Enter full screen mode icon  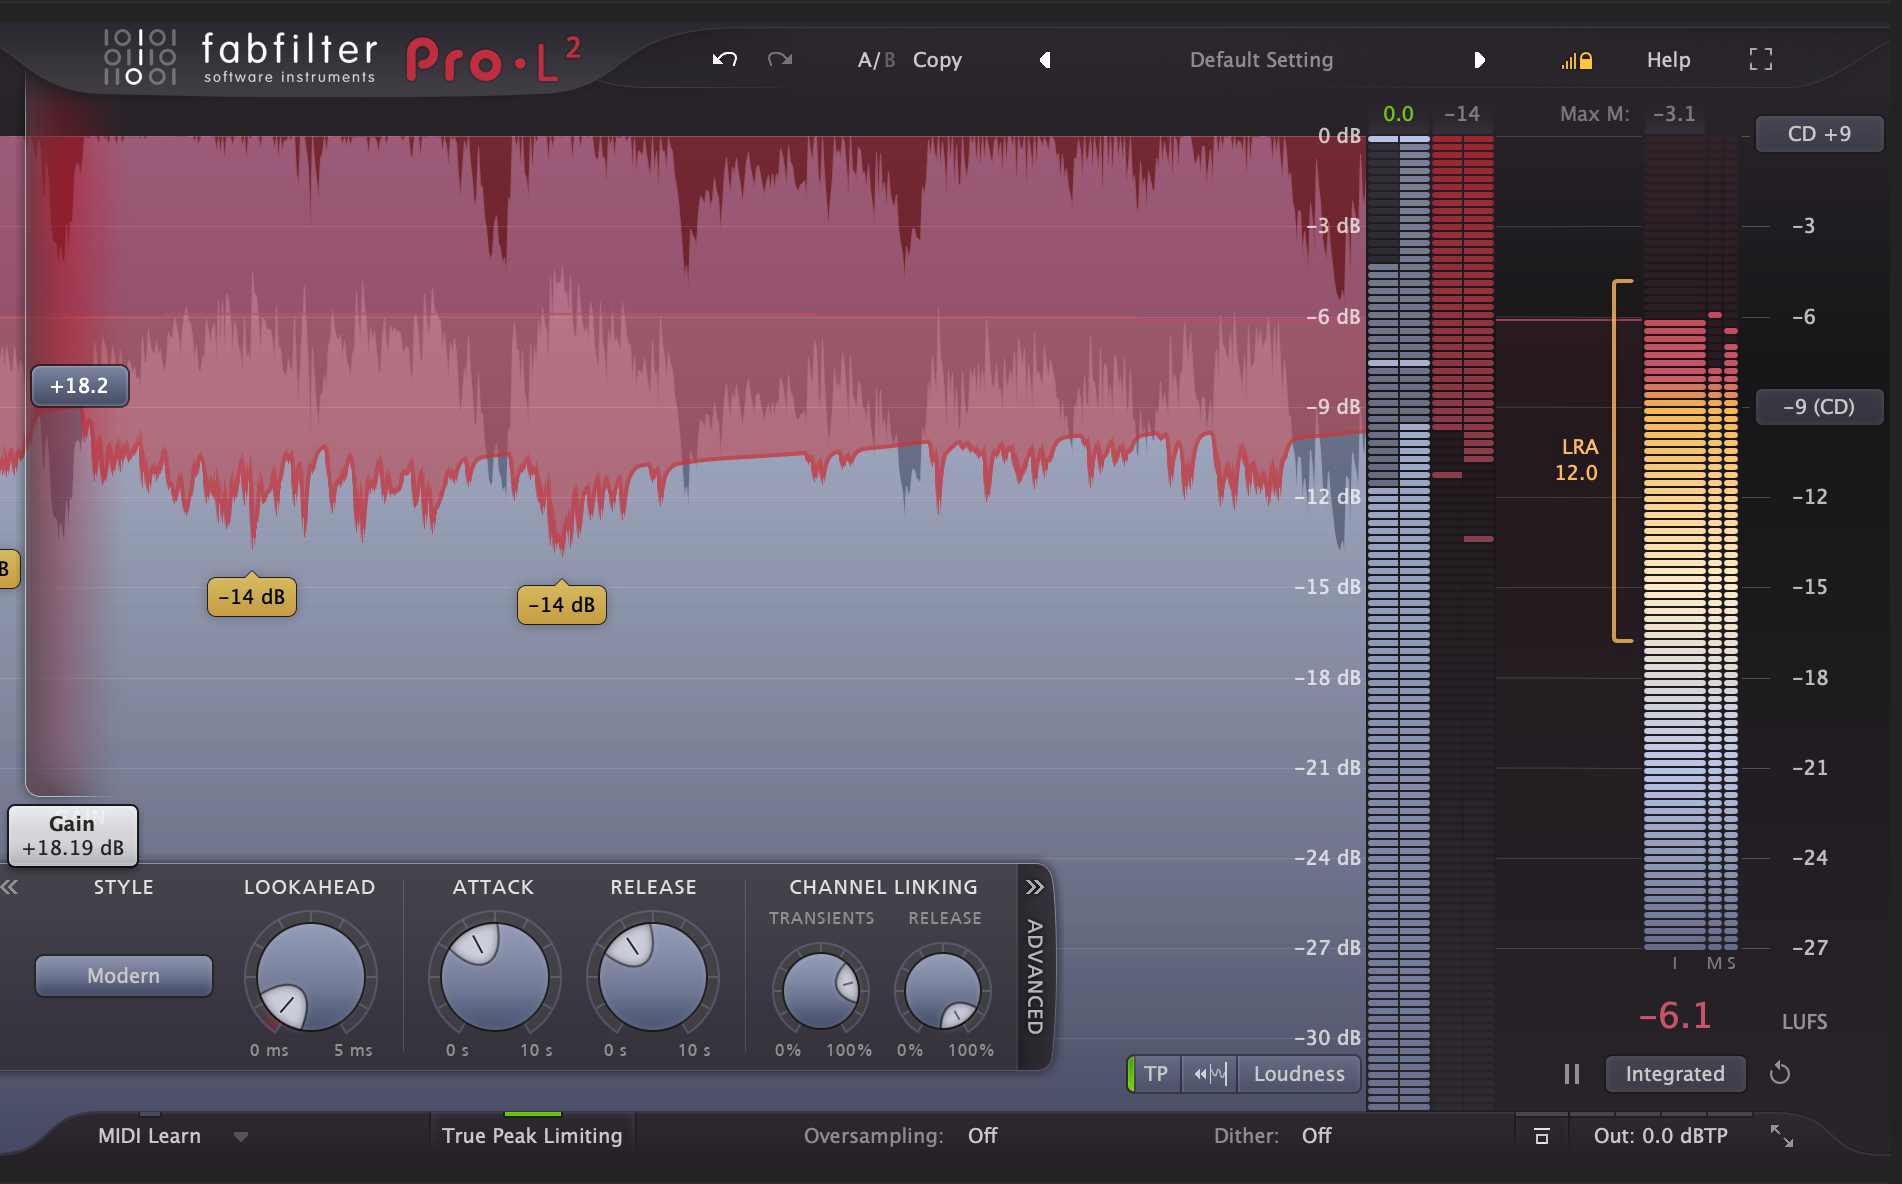point(1761,60)
